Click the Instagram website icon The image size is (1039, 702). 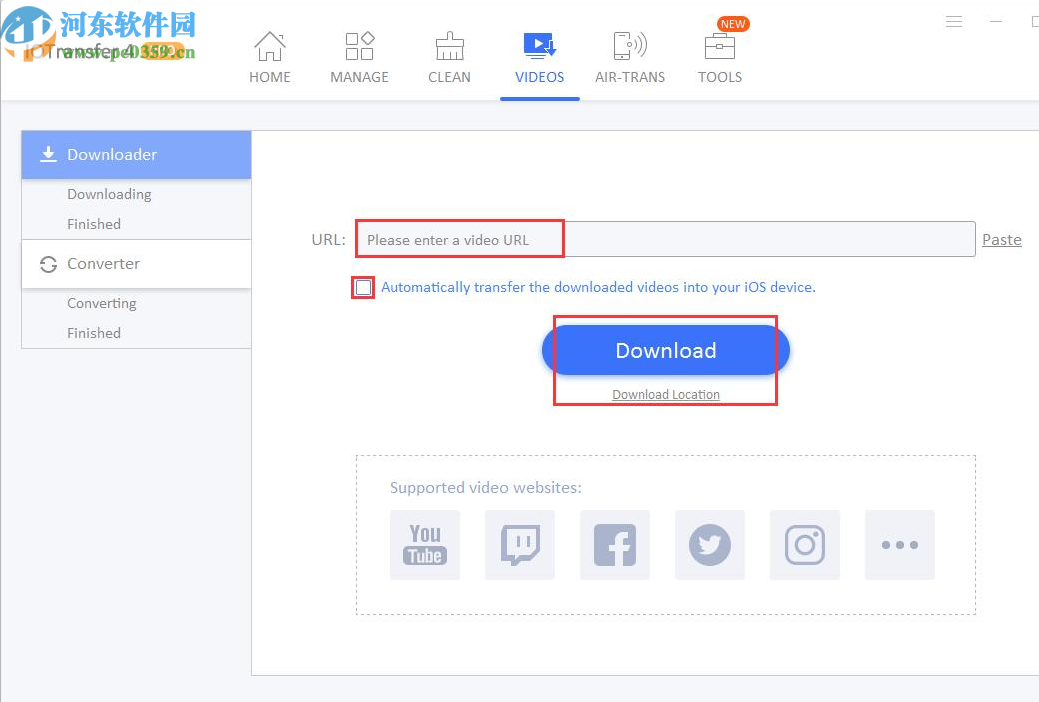(804, 545)
